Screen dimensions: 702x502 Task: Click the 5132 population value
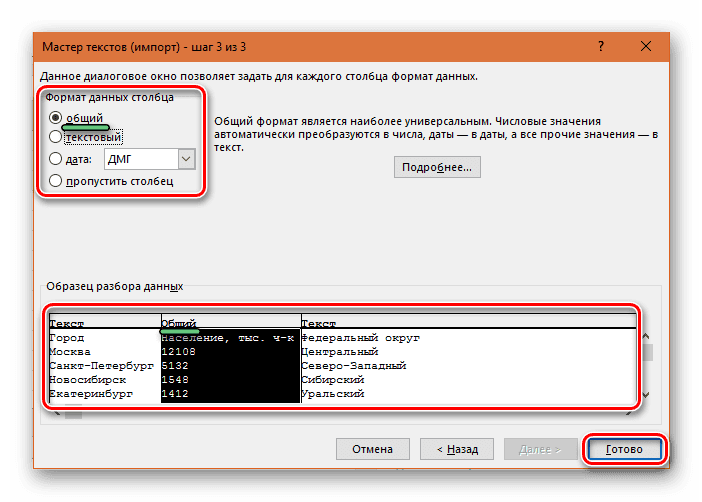coord(175,366)
